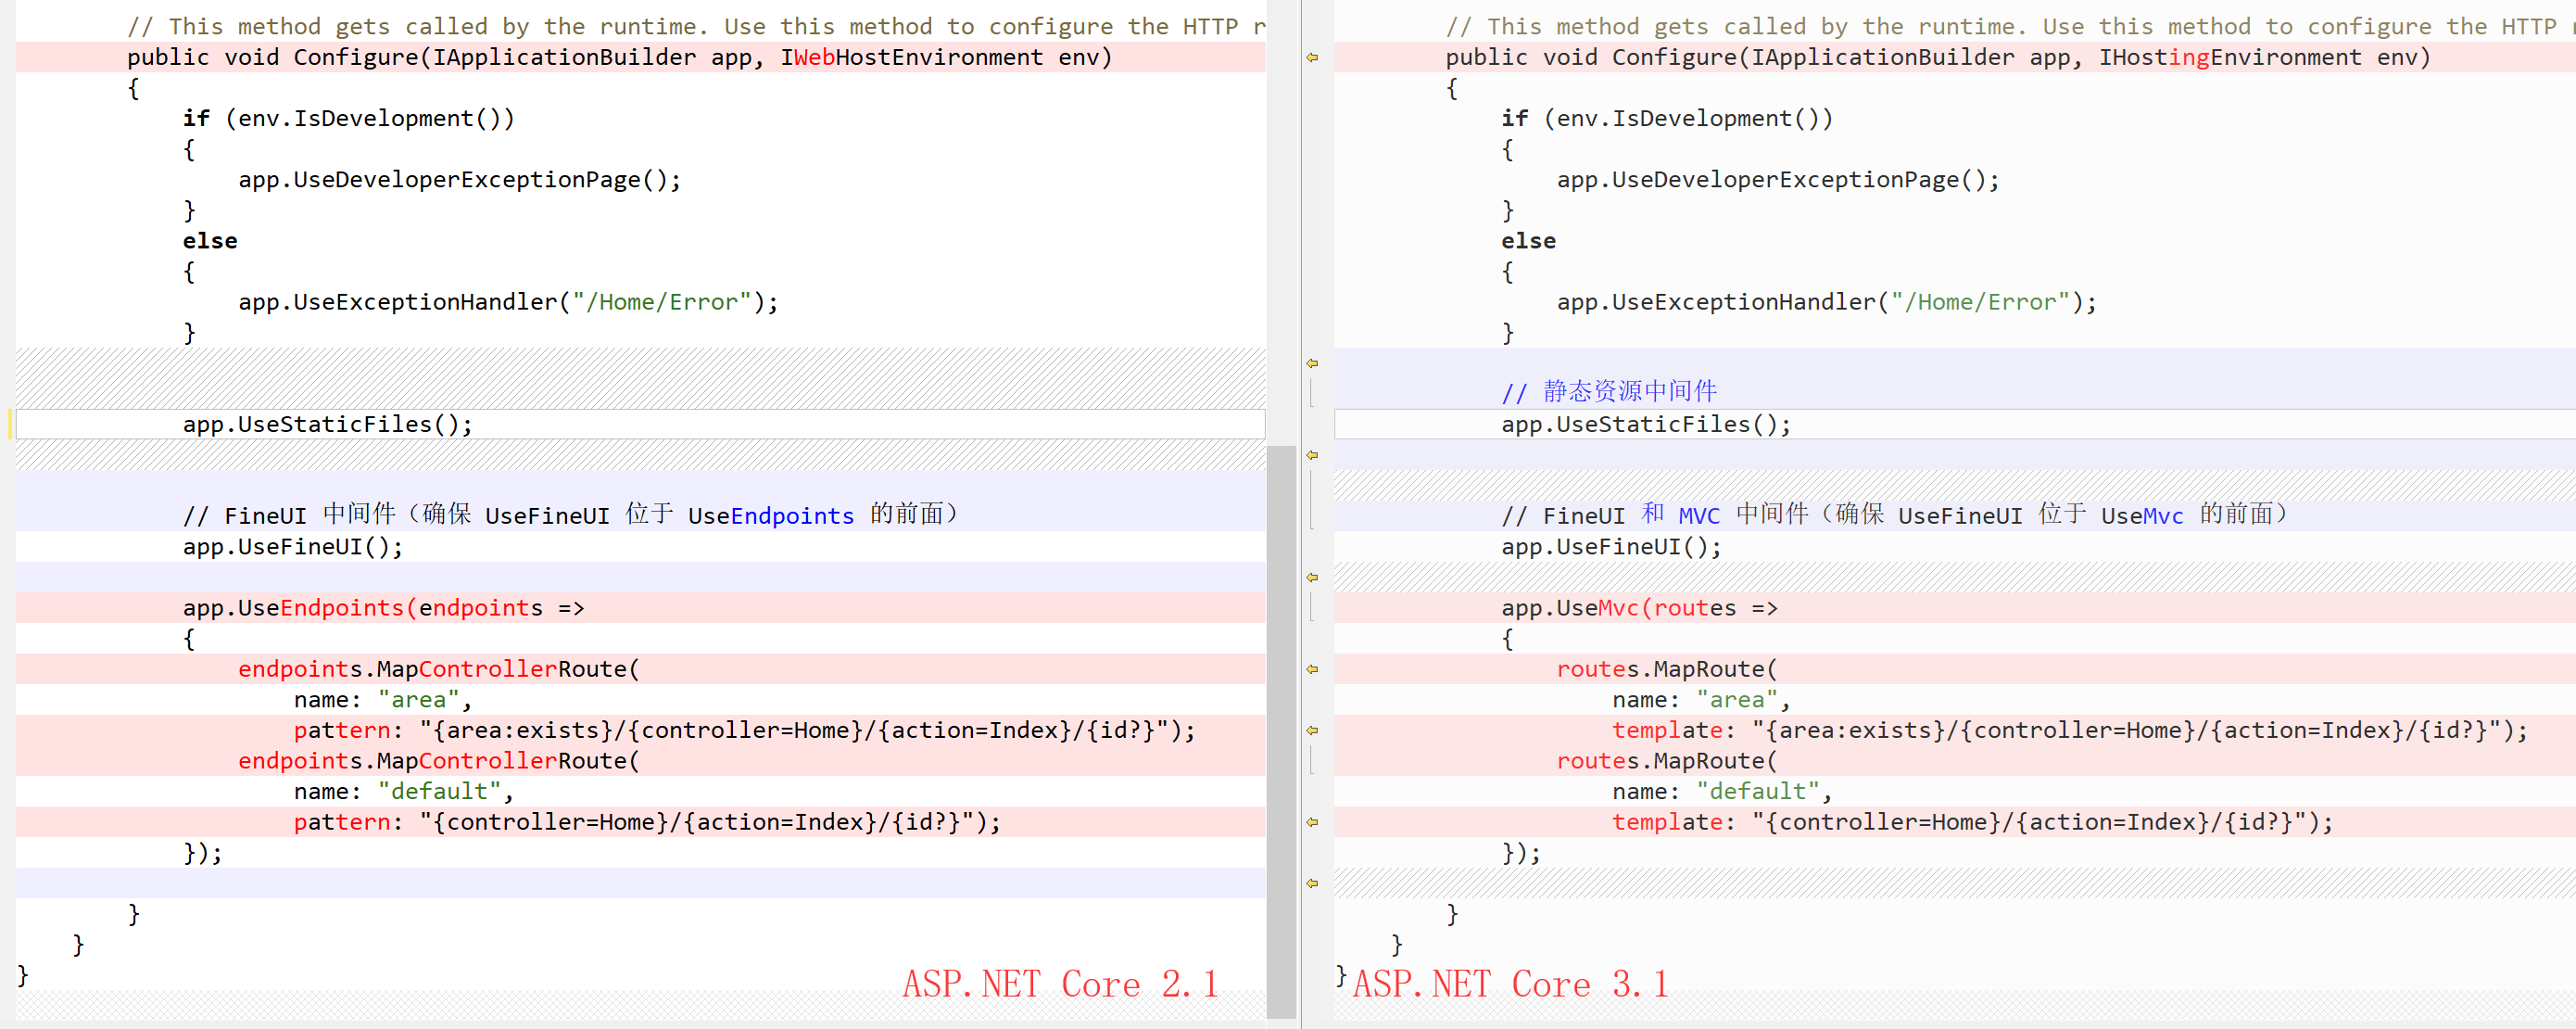
Task: Click the '});' closing line in the left pane
Action: pos(203,853)
